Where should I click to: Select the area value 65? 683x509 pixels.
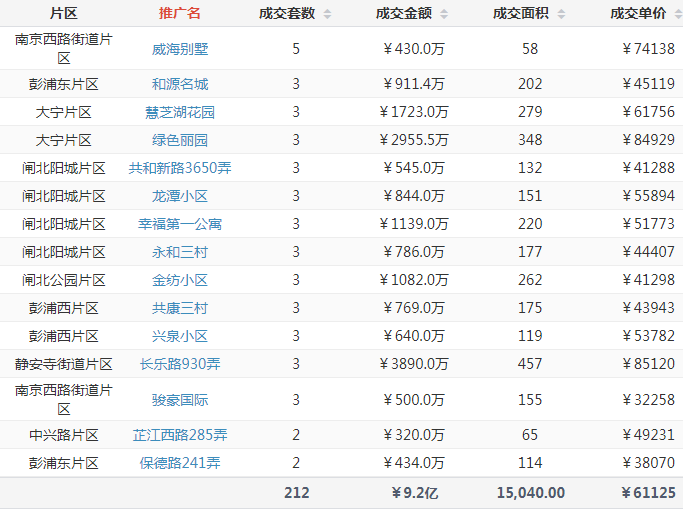[x=530, y=435]
